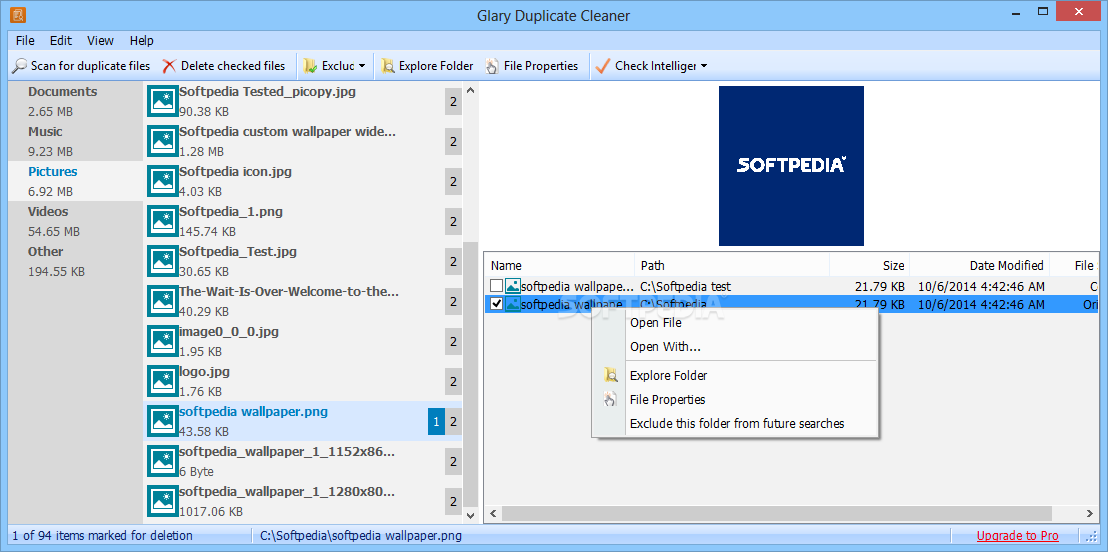Click the File Properties hand icon in toolbar

[x=492, y=66]
